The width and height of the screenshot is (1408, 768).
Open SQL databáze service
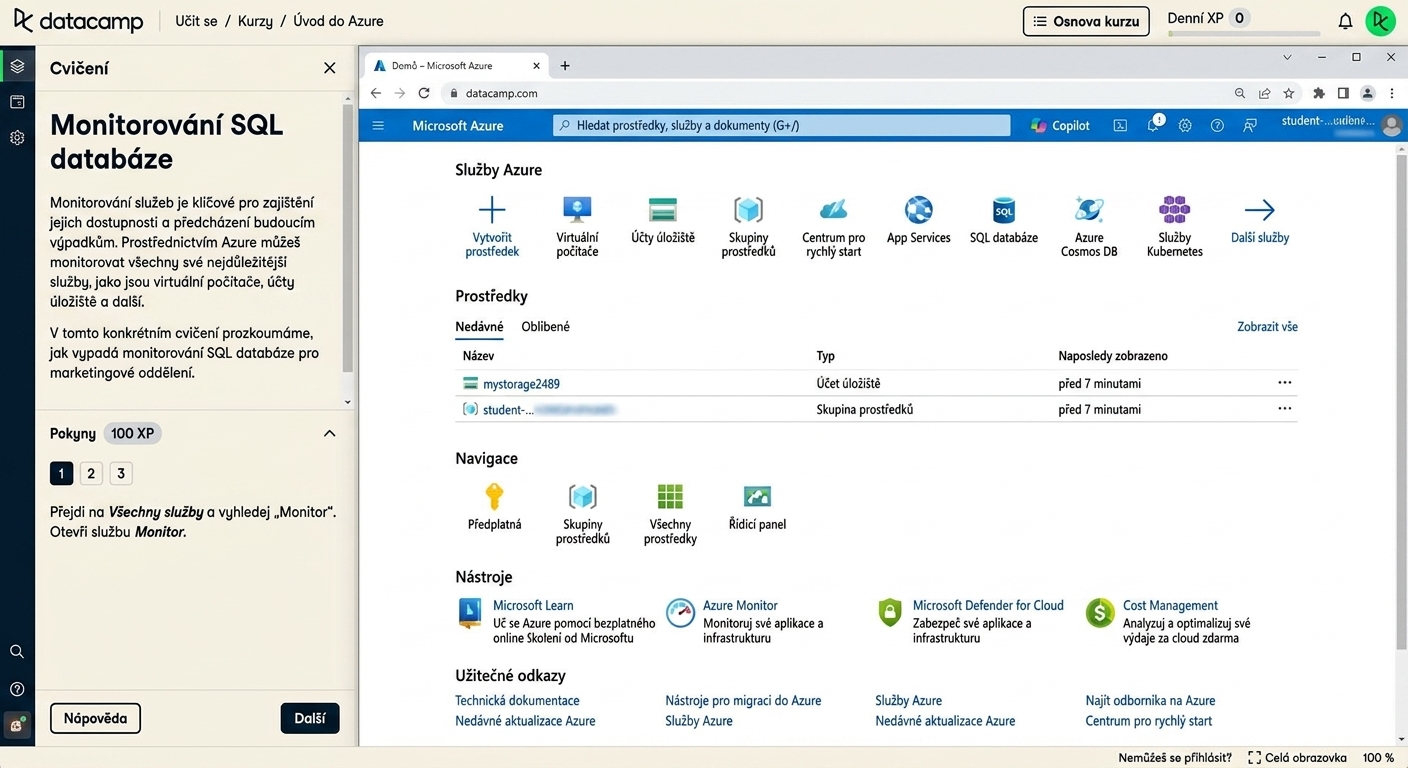1004,220
